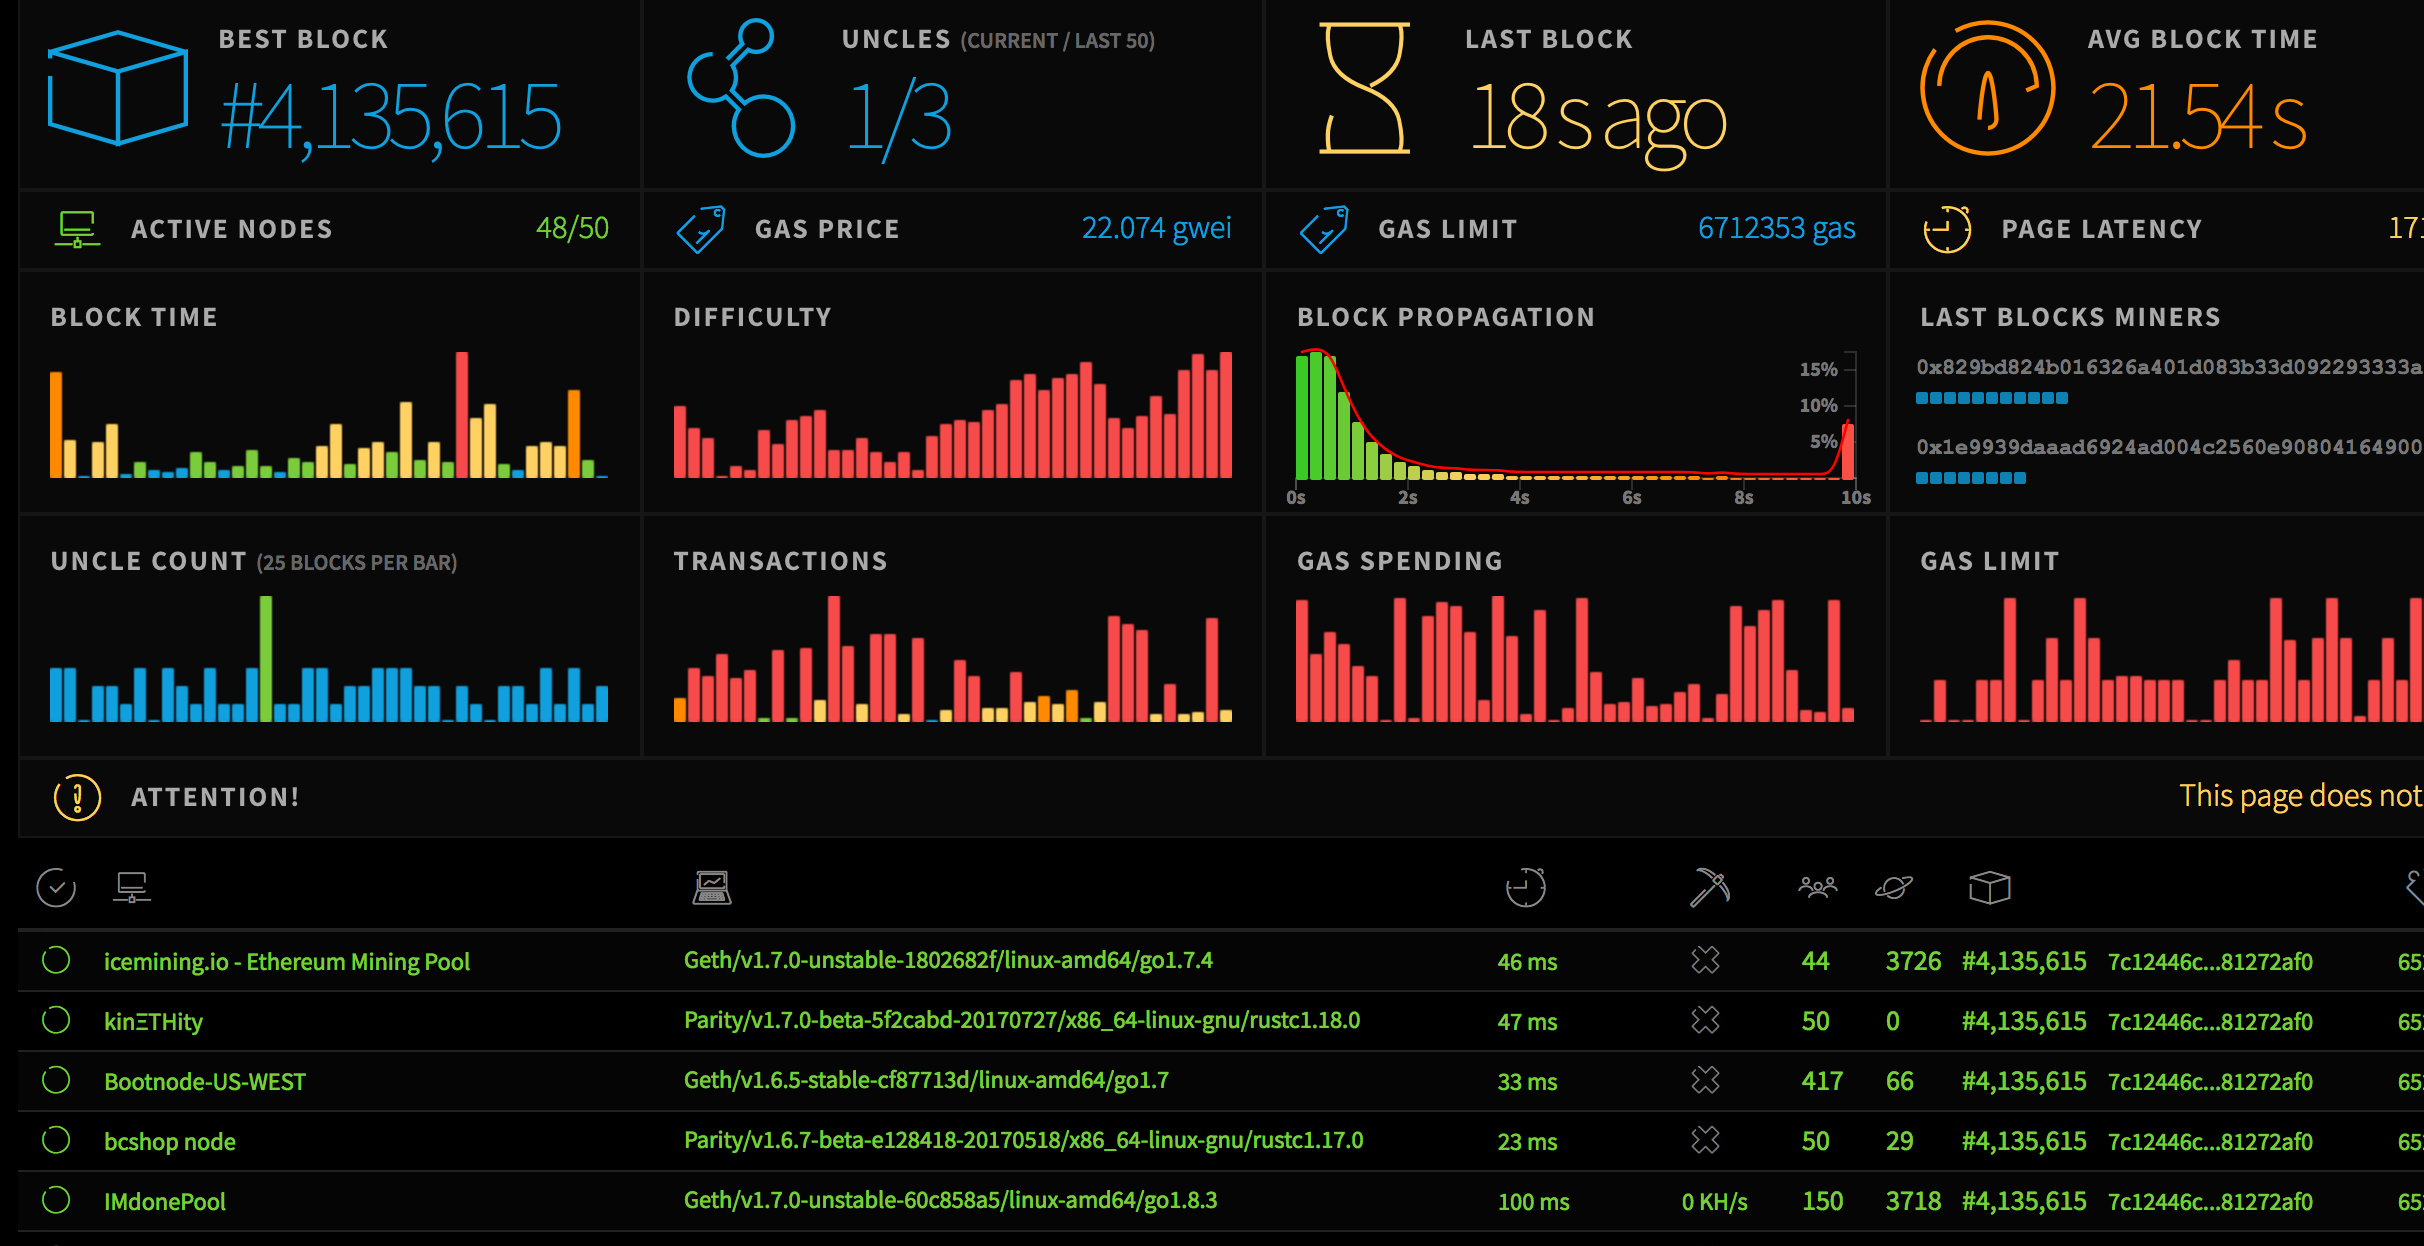Click peer count 417 in Bootnode-US-WEST row
The height and width of the screenshot is (1246, 2424).
(x=1822, y=1081)
